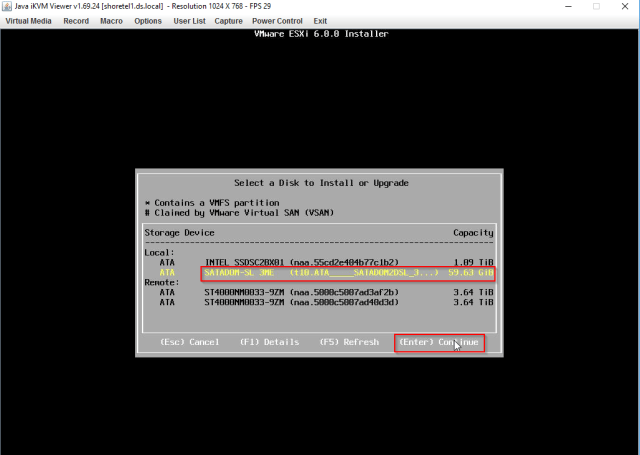The height and width of the screenshot is (455, 640).
Task: Close the Java iKVM Viewer window
Action: coord(624,7)
